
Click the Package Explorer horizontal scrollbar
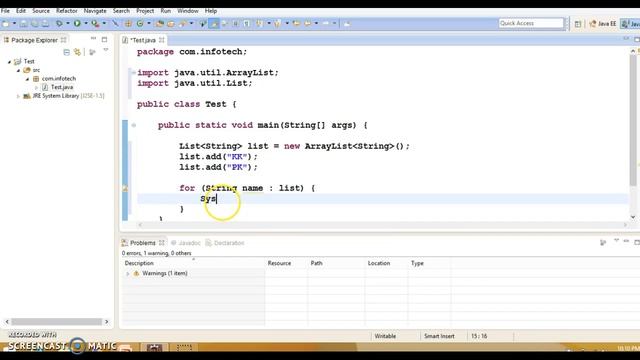click(x=56, y=322)
